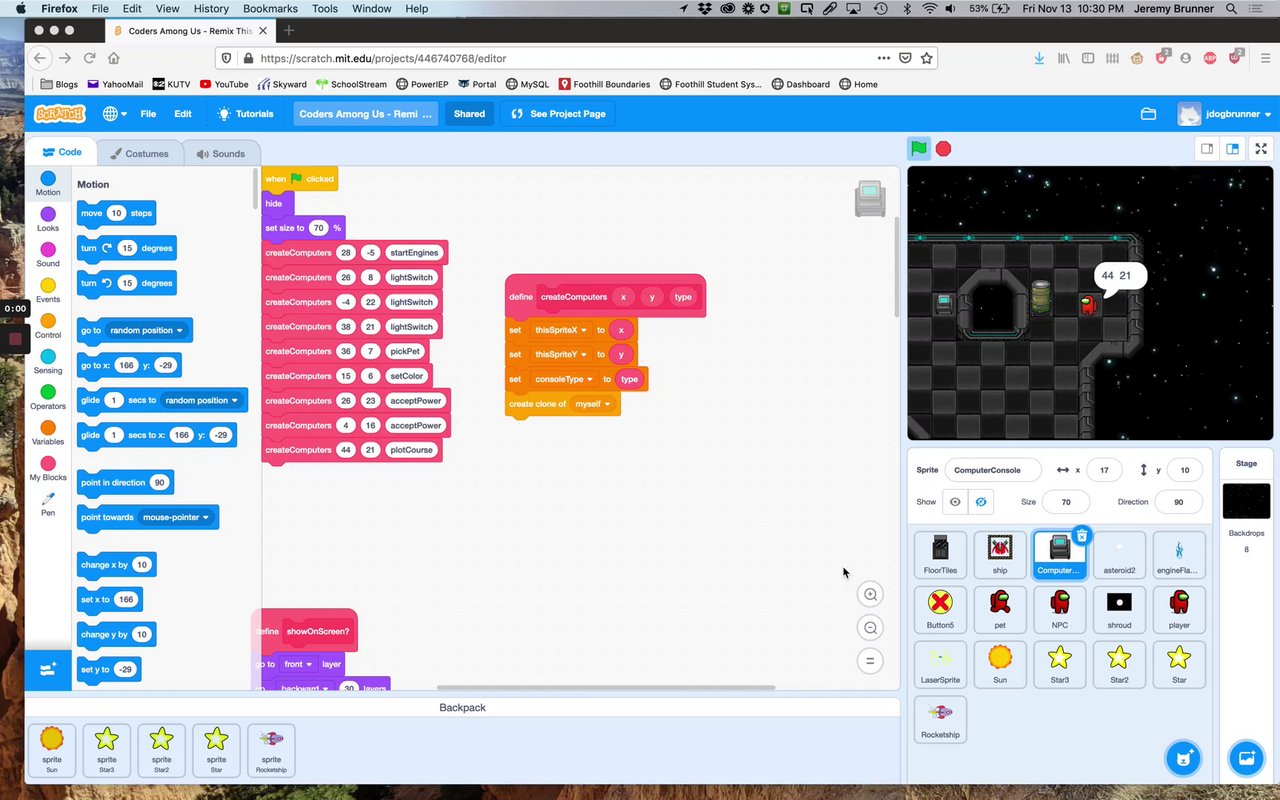Click the workspace horizontal scrollbar
The height and width of the screenshot is (800, 1280).
click(x=606, y=688)
